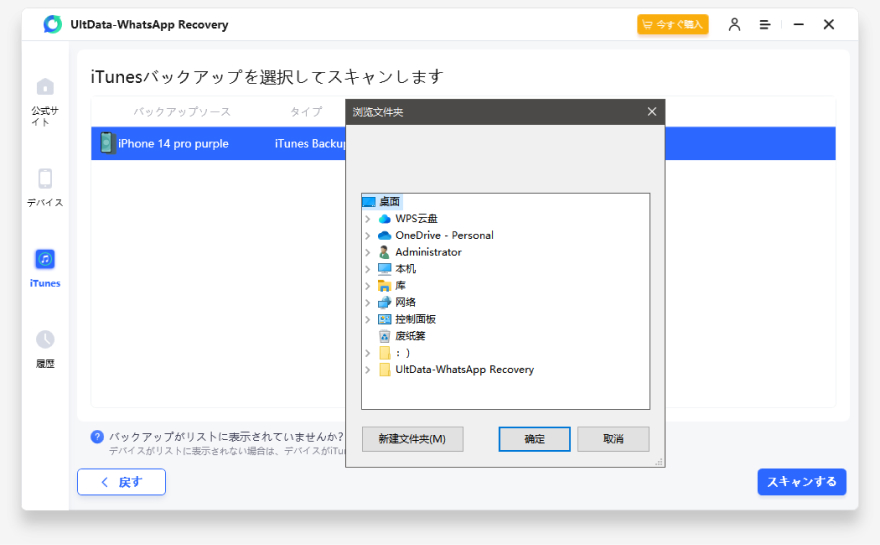Click the スキャンする scan button
Screen dimensions: 880x545
[x=801, y=482]
